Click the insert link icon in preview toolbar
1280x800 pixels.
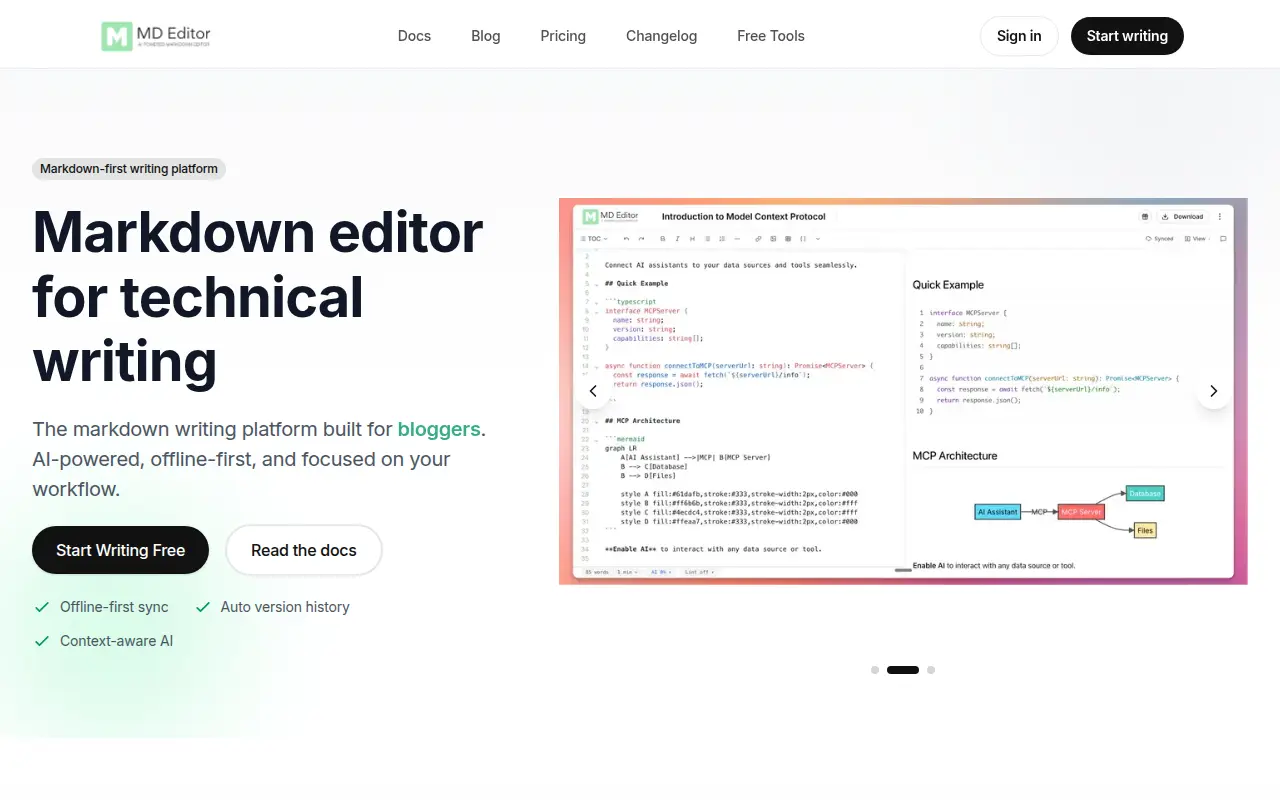pyautogui.click(x=758, y=239)
